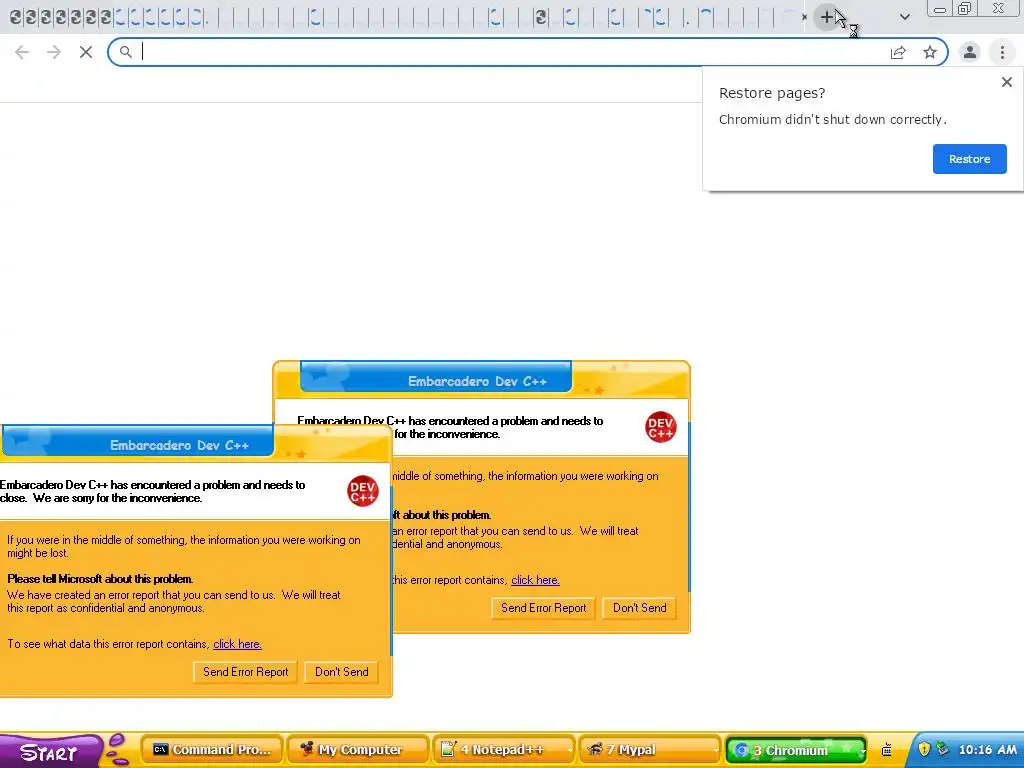Send Error Report in front Dev C++ dialog

point(246,672)
